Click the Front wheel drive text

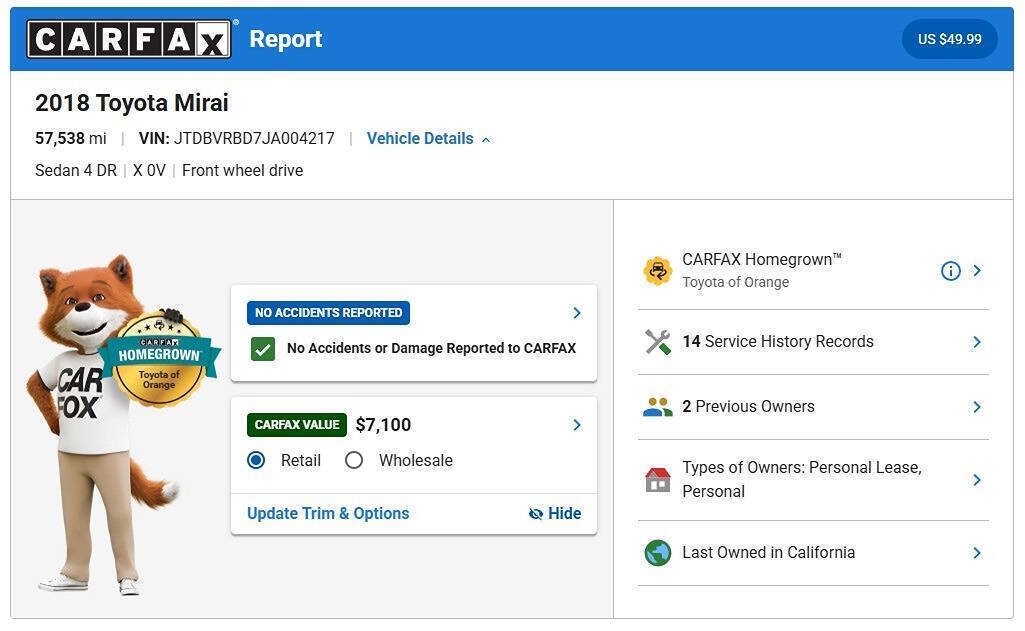coord(243,171)
